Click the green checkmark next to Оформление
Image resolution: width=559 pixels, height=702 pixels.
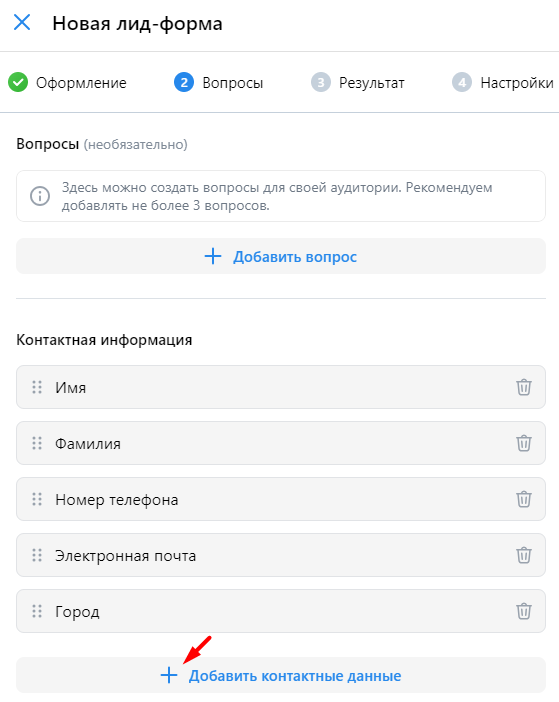tap(18, 82)
